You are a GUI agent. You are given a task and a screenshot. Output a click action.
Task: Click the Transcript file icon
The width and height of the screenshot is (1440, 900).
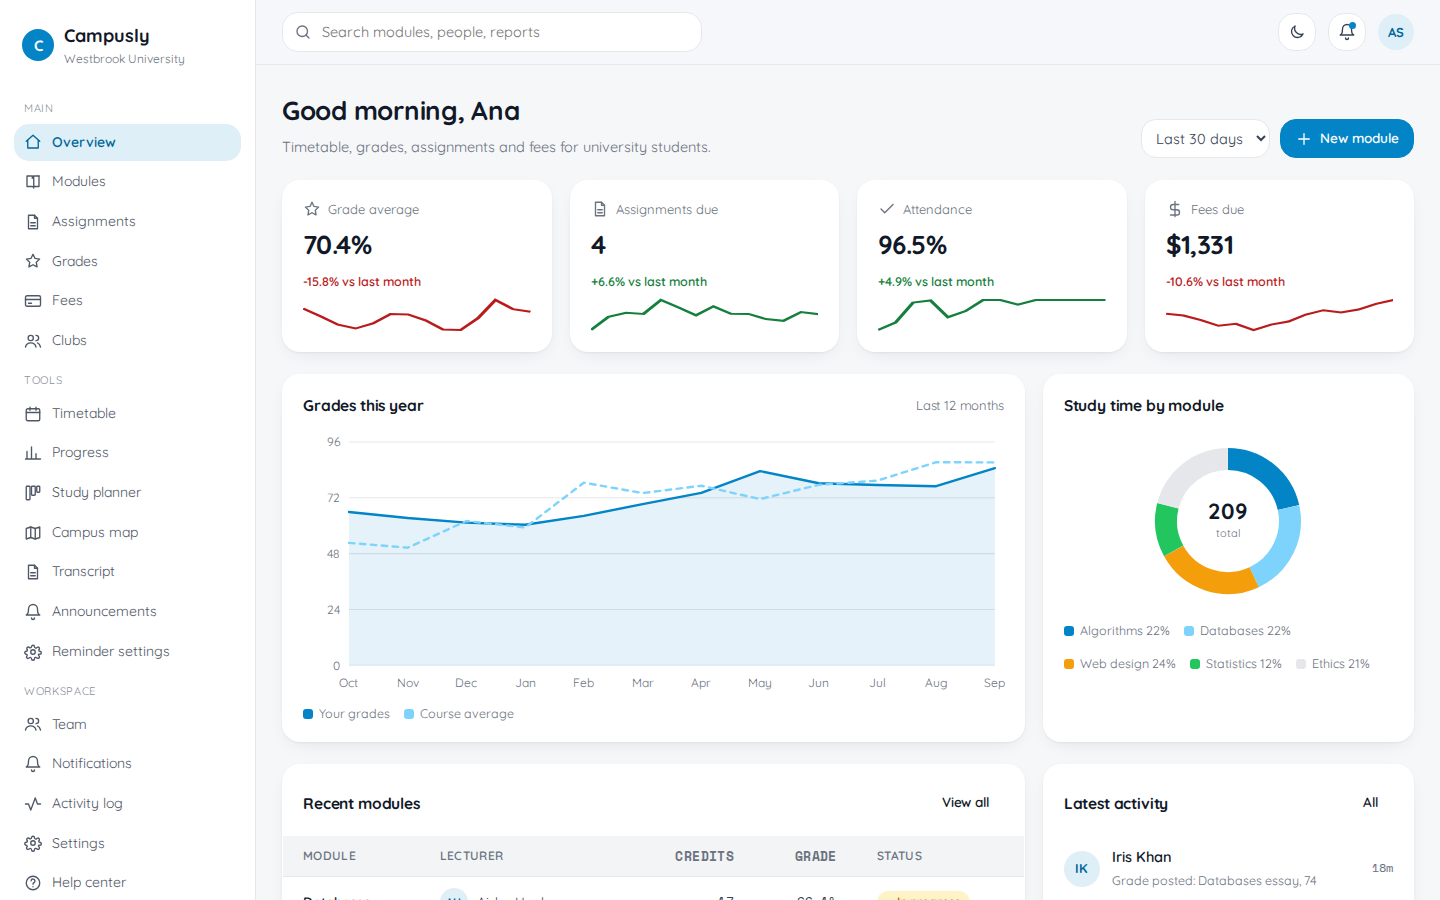click(33, 572)
